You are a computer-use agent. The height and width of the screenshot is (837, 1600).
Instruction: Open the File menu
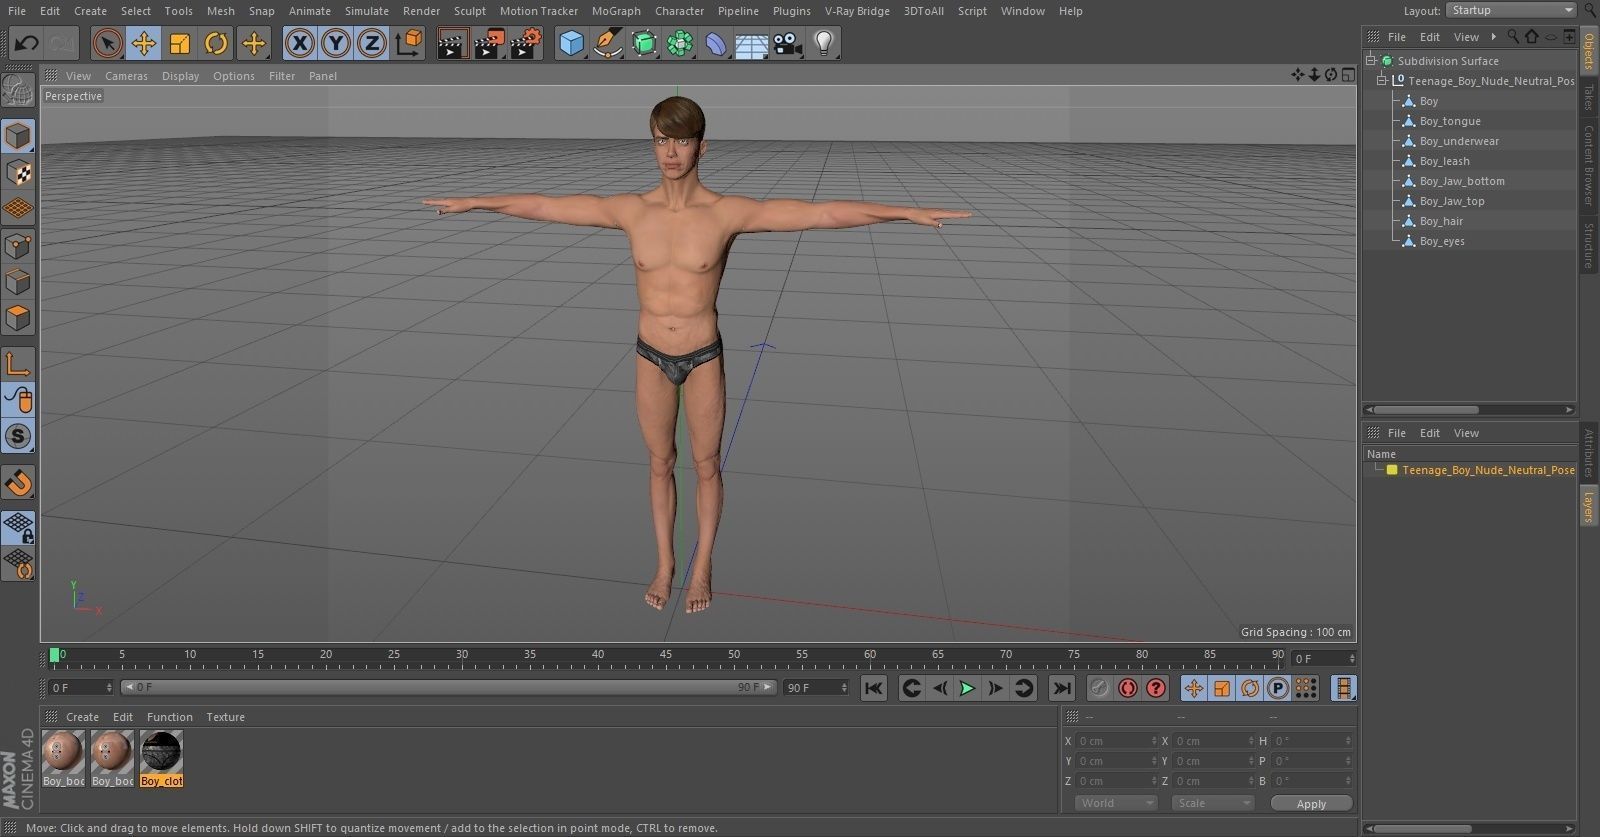pyautogui.click(x=17, y=11)
